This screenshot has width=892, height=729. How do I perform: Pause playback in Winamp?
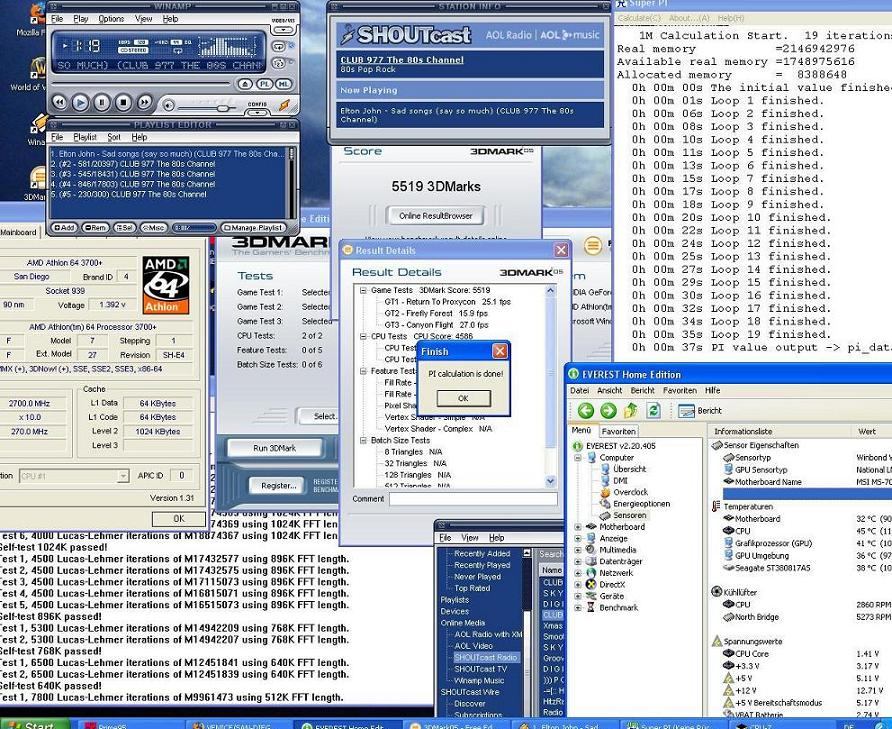point(102,102)
